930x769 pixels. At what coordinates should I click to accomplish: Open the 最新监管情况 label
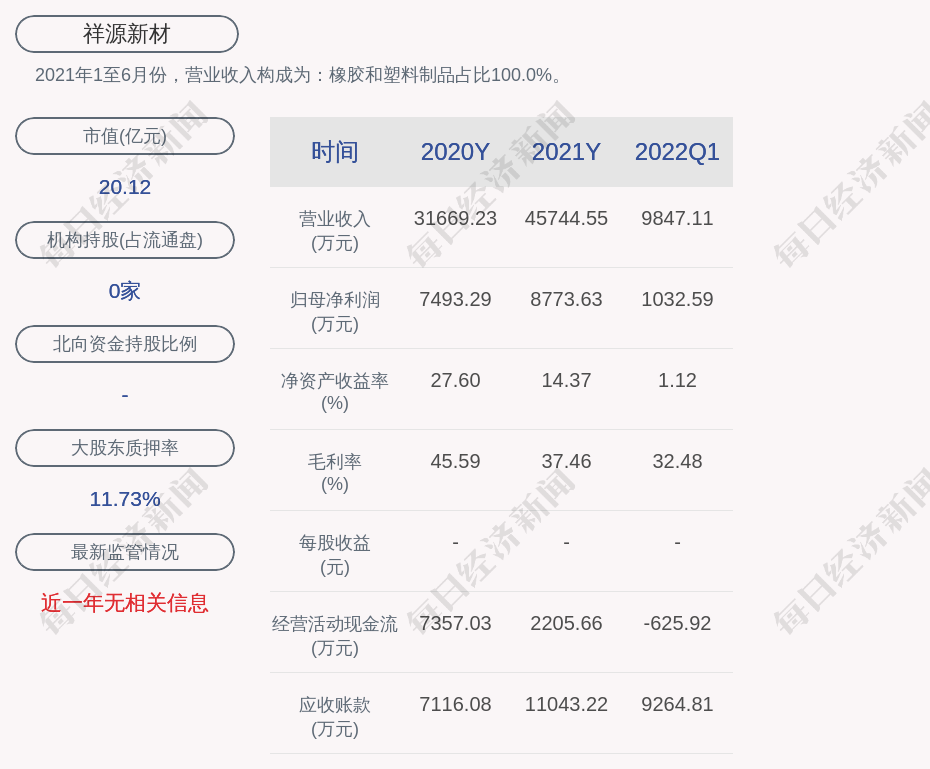click(x=125, y=552)
